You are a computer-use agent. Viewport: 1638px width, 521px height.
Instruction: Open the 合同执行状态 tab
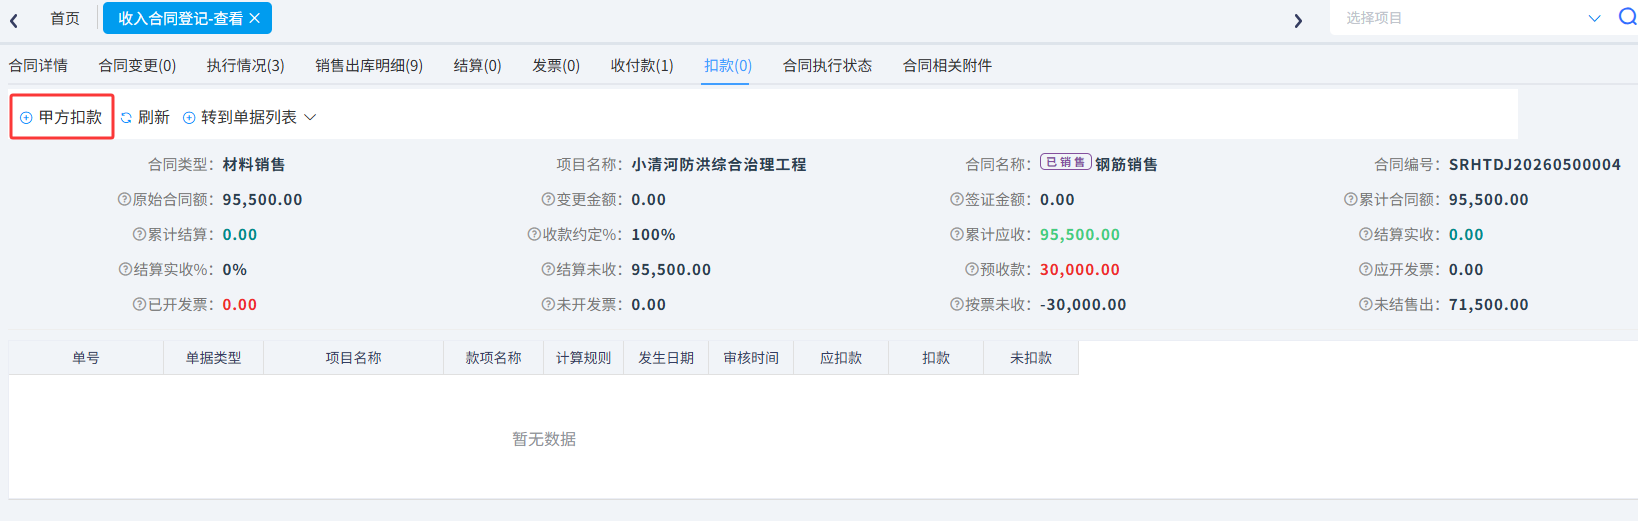click(x=827, y=65)
